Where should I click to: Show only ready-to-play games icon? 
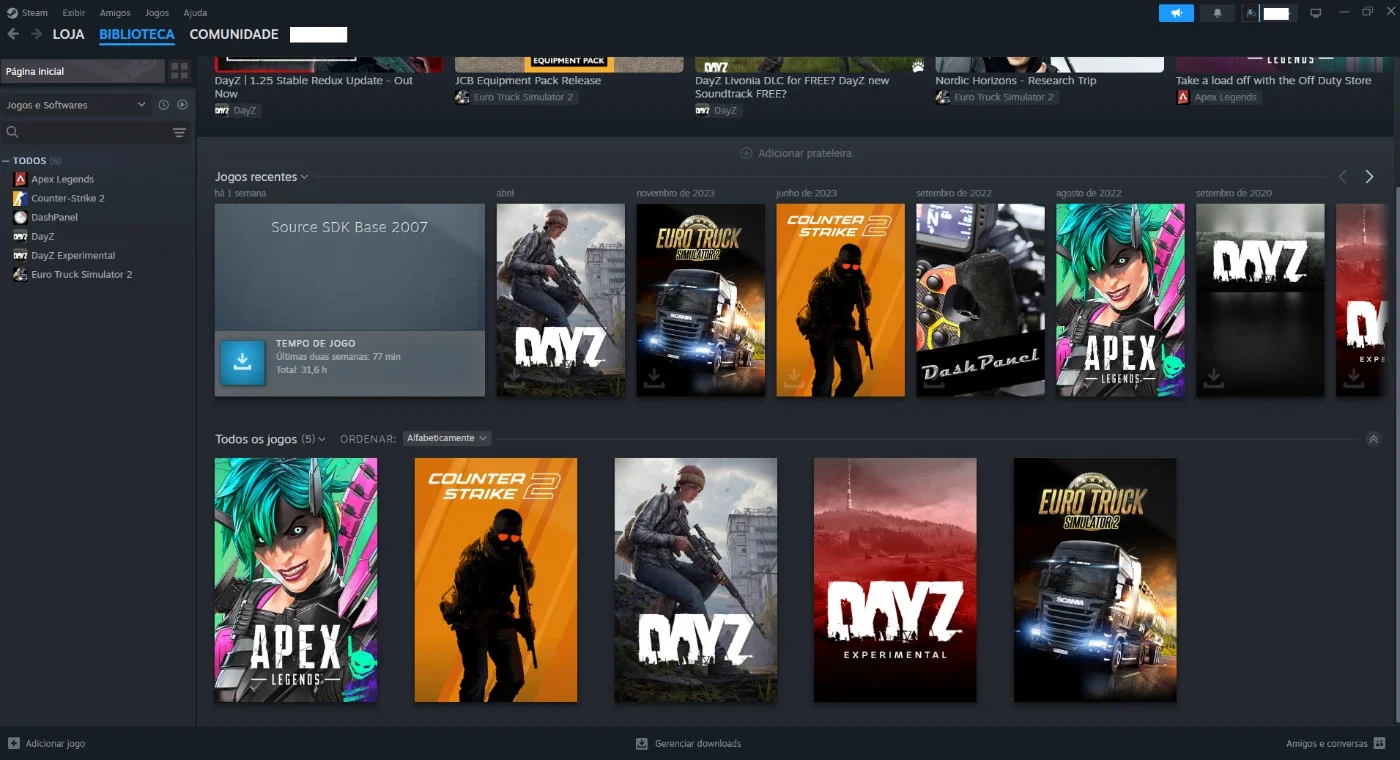(182, 105)
